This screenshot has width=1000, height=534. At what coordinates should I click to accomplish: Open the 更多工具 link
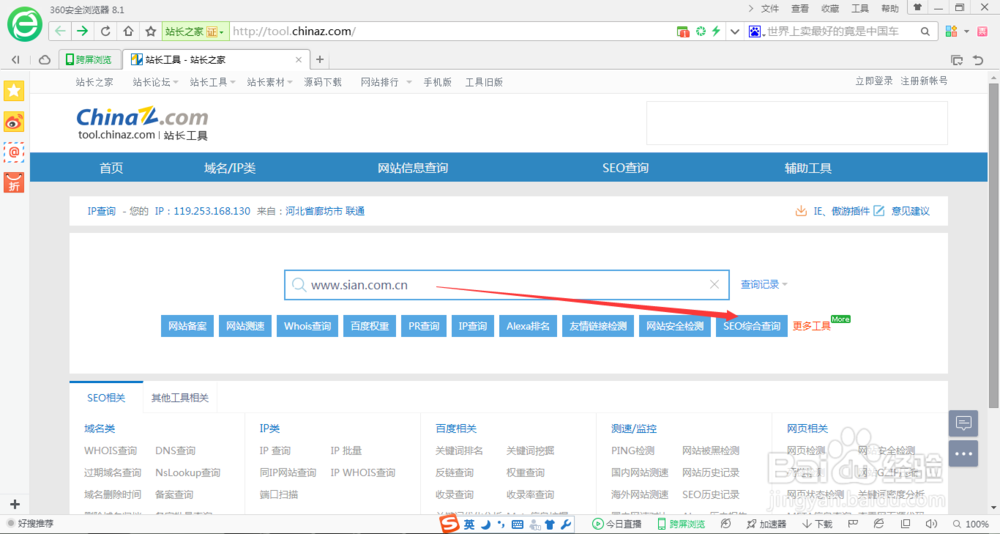tap(811, 326)
